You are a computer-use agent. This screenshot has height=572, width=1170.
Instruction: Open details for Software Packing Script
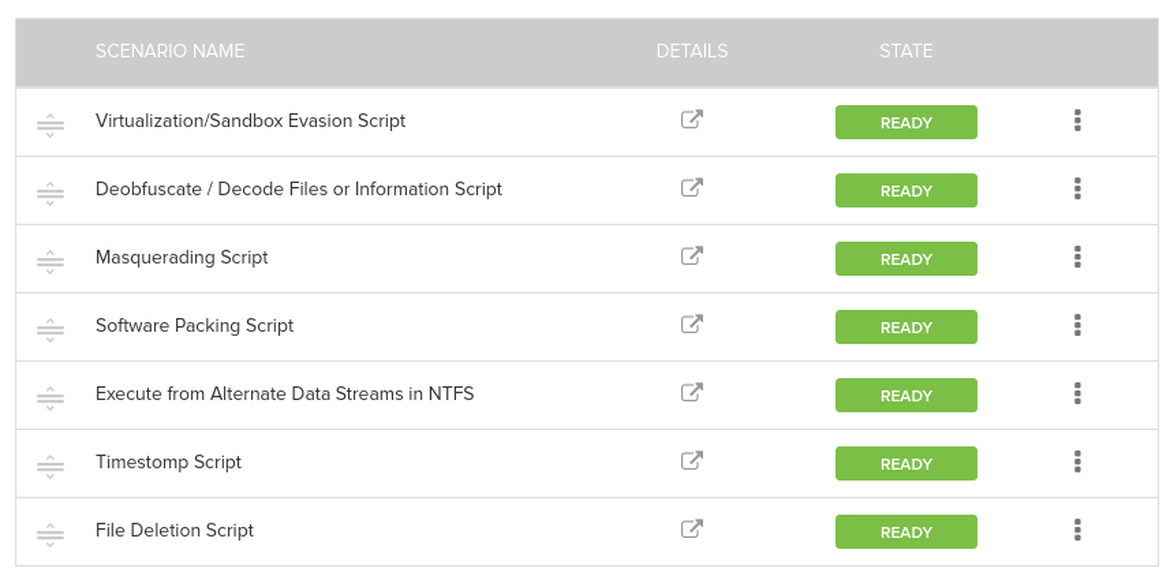coord(691,324)
